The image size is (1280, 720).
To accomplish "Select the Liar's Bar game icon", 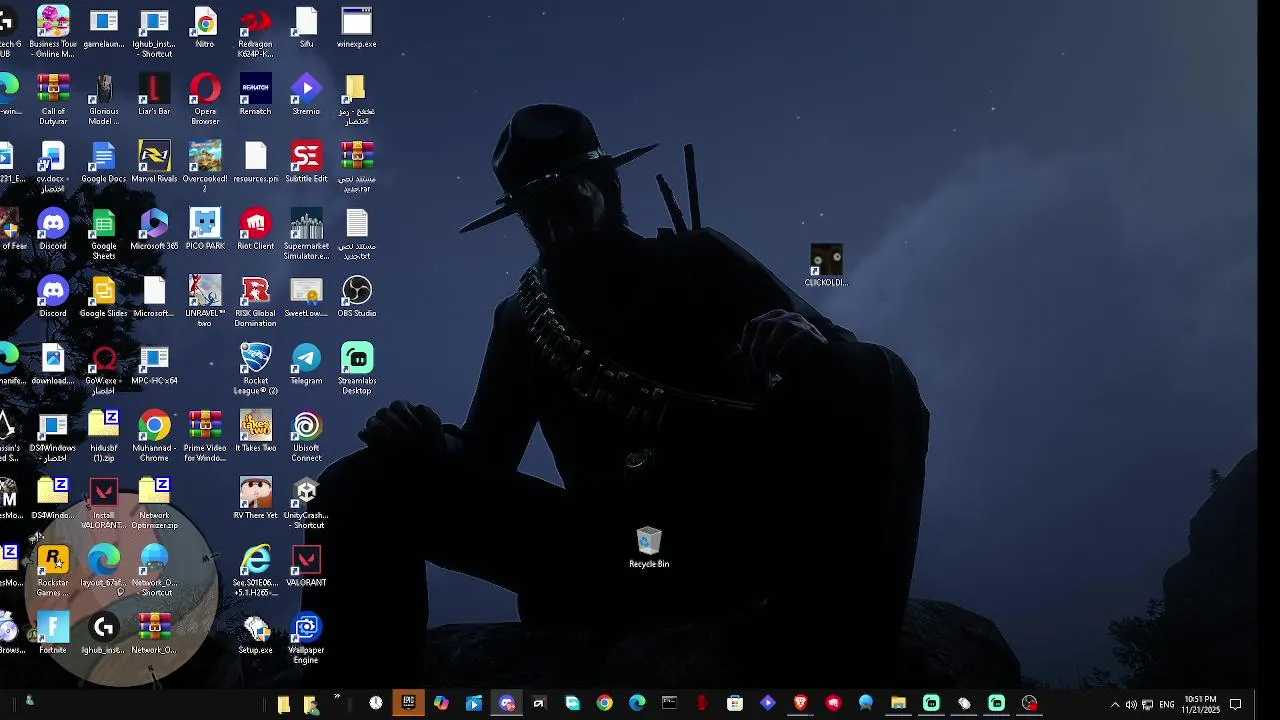I will click(154, 95).
